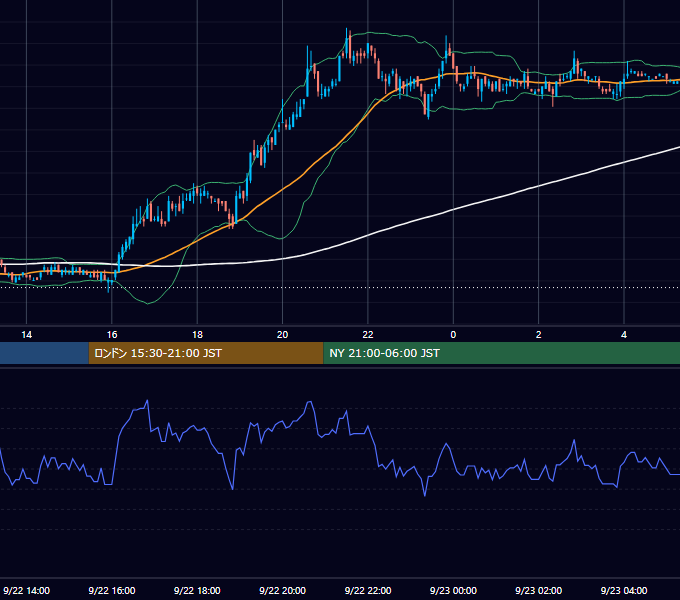Click the 9/23 02:00 date label
The width and height of the screenshot is (680, 600).
(x=539, y=590)
